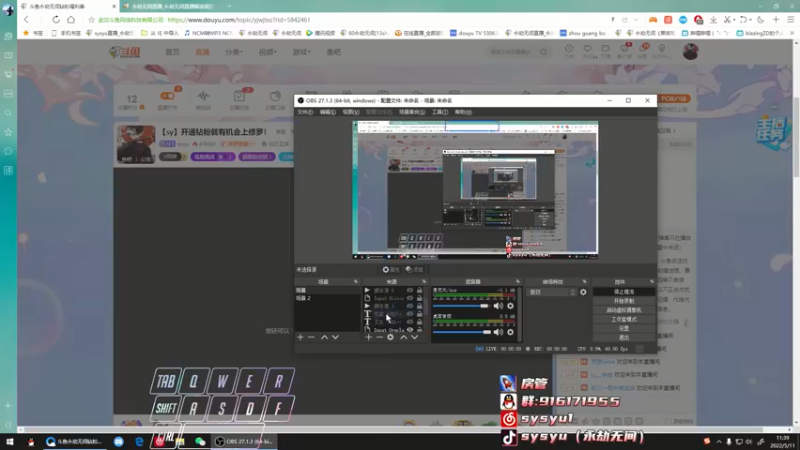Open OBS 编辑 menu
Image resolution: width=800 pixels, height=450 pixels.
pyautogui.click(x=328, y=112)
